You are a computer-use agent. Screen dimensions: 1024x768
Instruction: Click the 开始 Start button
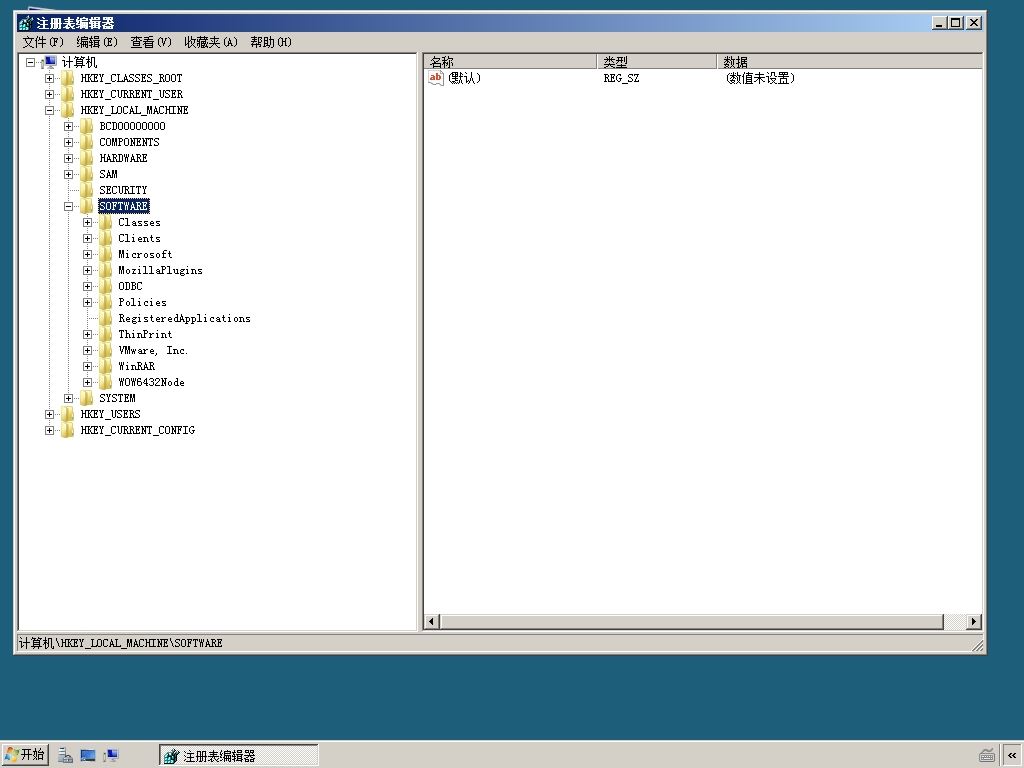[x=25, y=755]
